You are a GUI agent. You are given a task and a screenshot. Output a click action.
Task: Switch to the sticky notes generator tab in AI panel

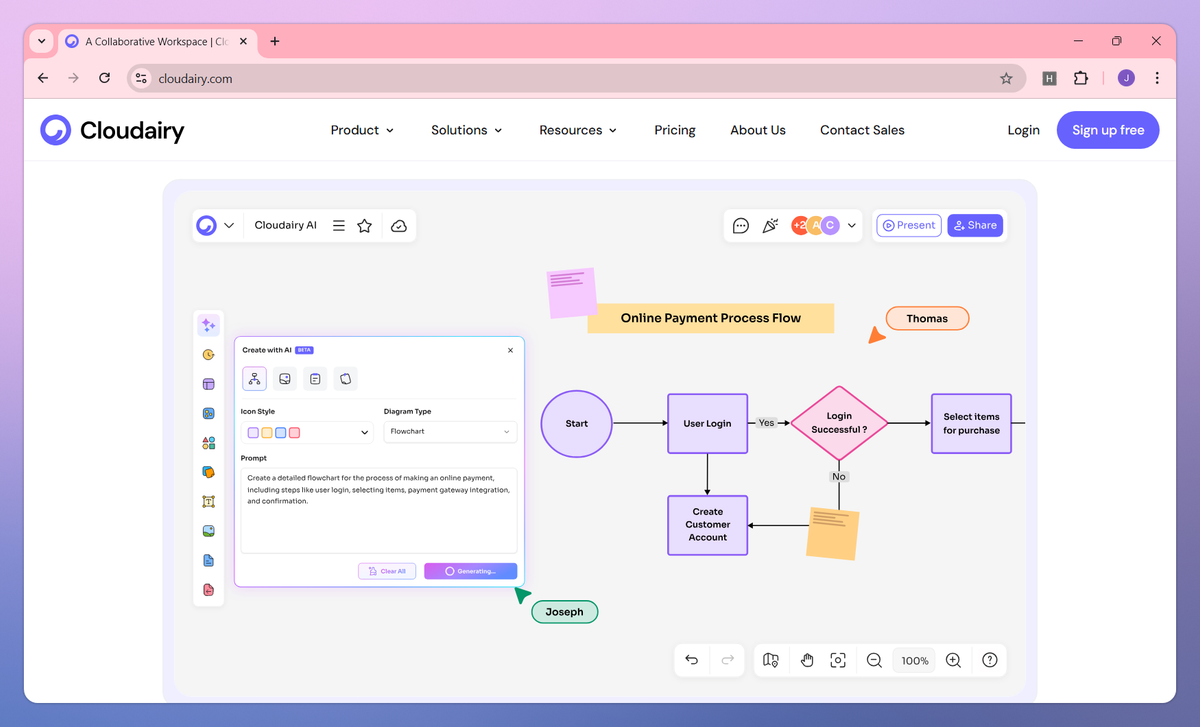click(x=345, y=379)
